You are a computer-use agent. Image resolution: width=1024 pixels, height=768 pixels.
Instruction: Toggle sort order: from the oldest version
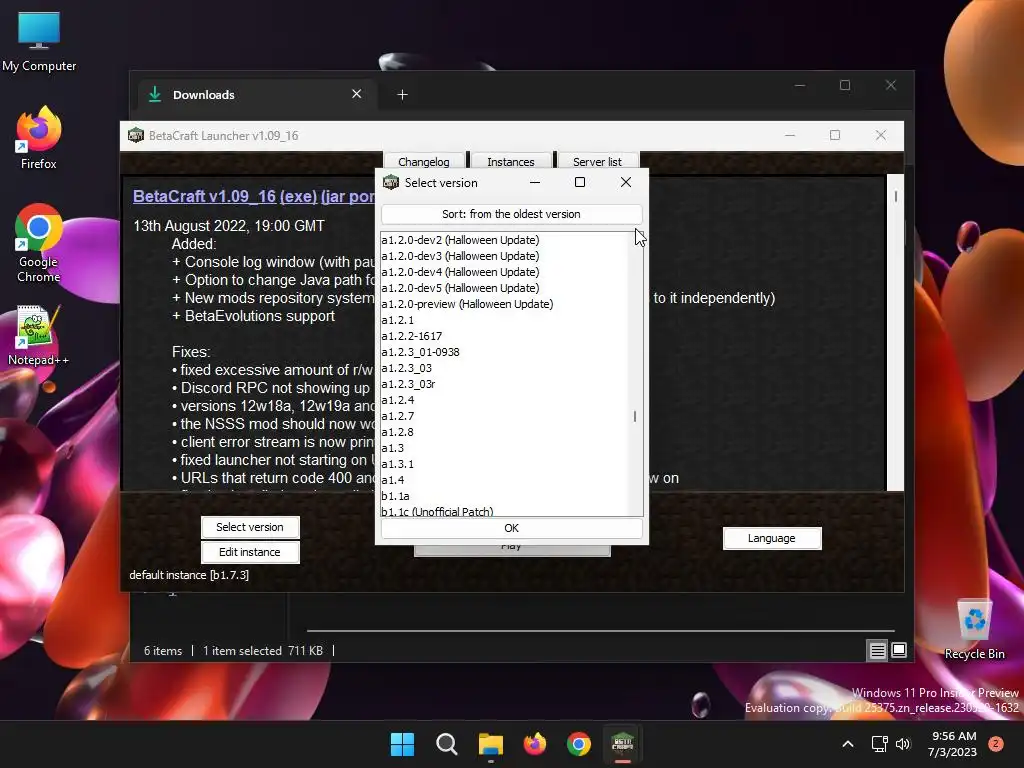(511, 214)
